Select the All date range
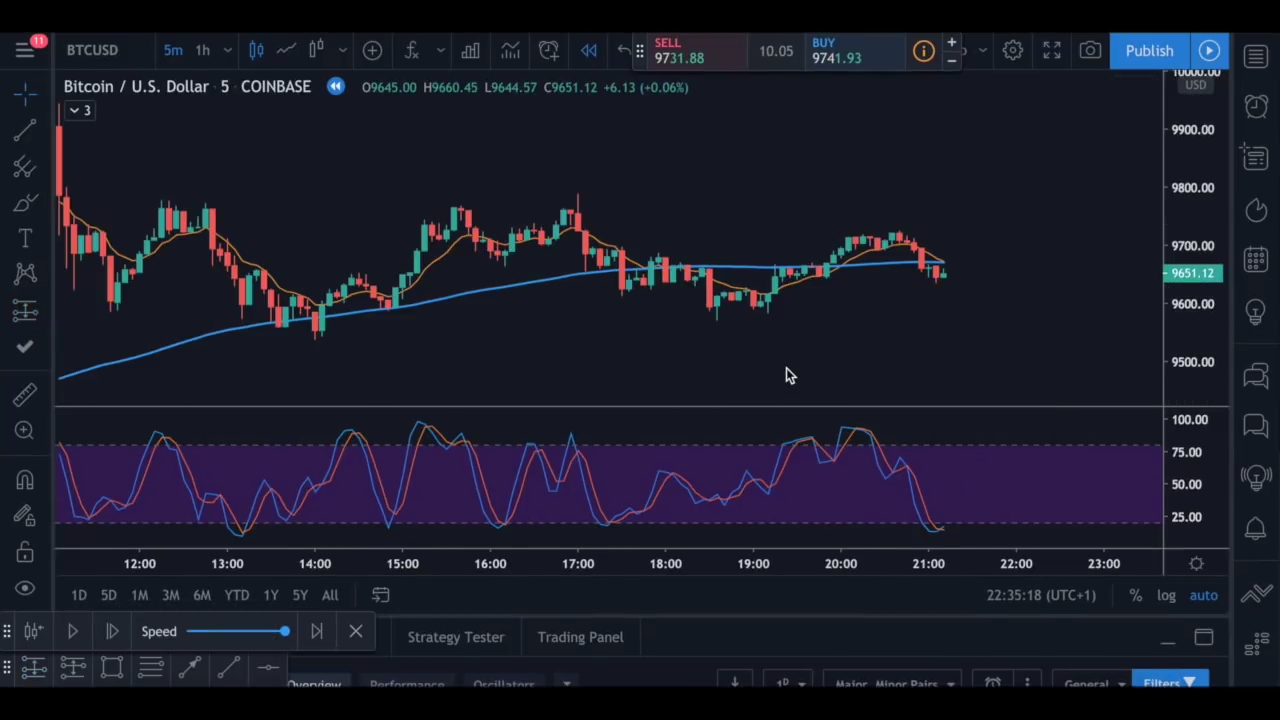The height and width of the screenshot is (720, 1280). coord(330,595)
